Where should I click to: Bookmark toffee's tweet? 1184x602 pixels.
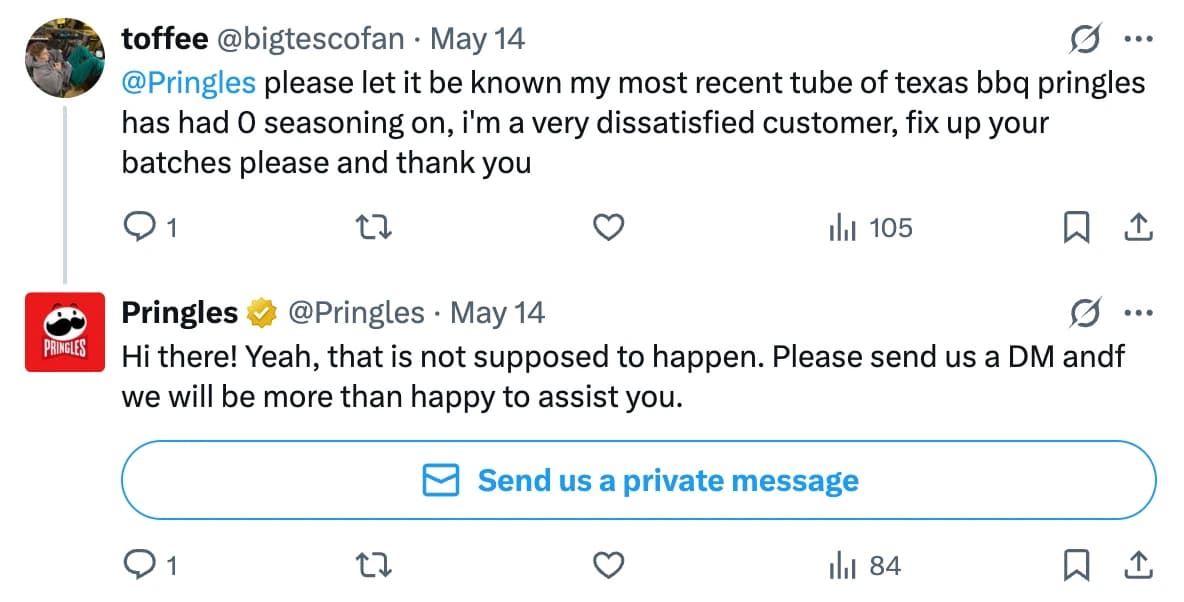coord(1075,229)
